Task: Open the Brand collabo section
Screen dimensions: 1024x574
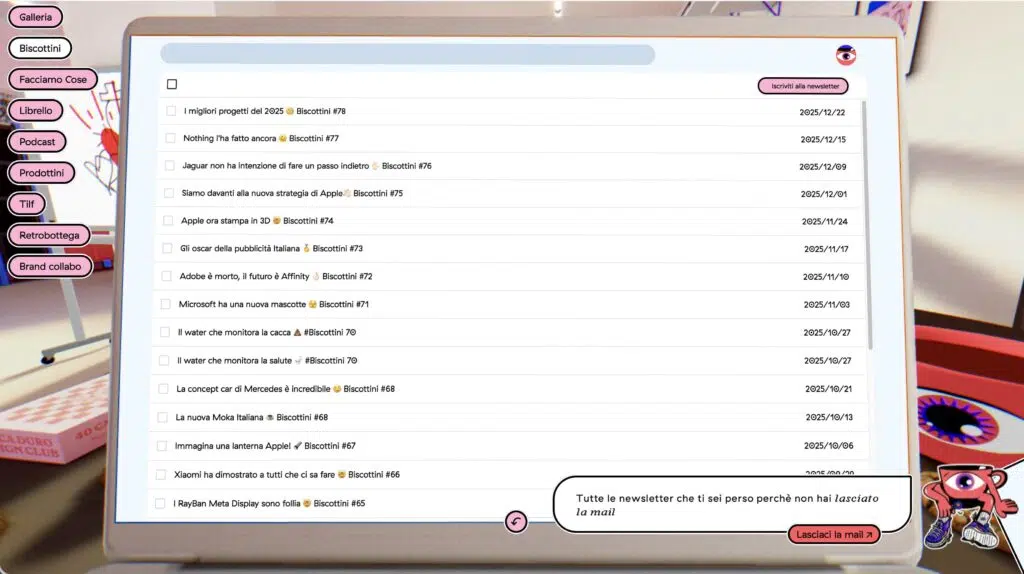Action: tap(50, 266)
